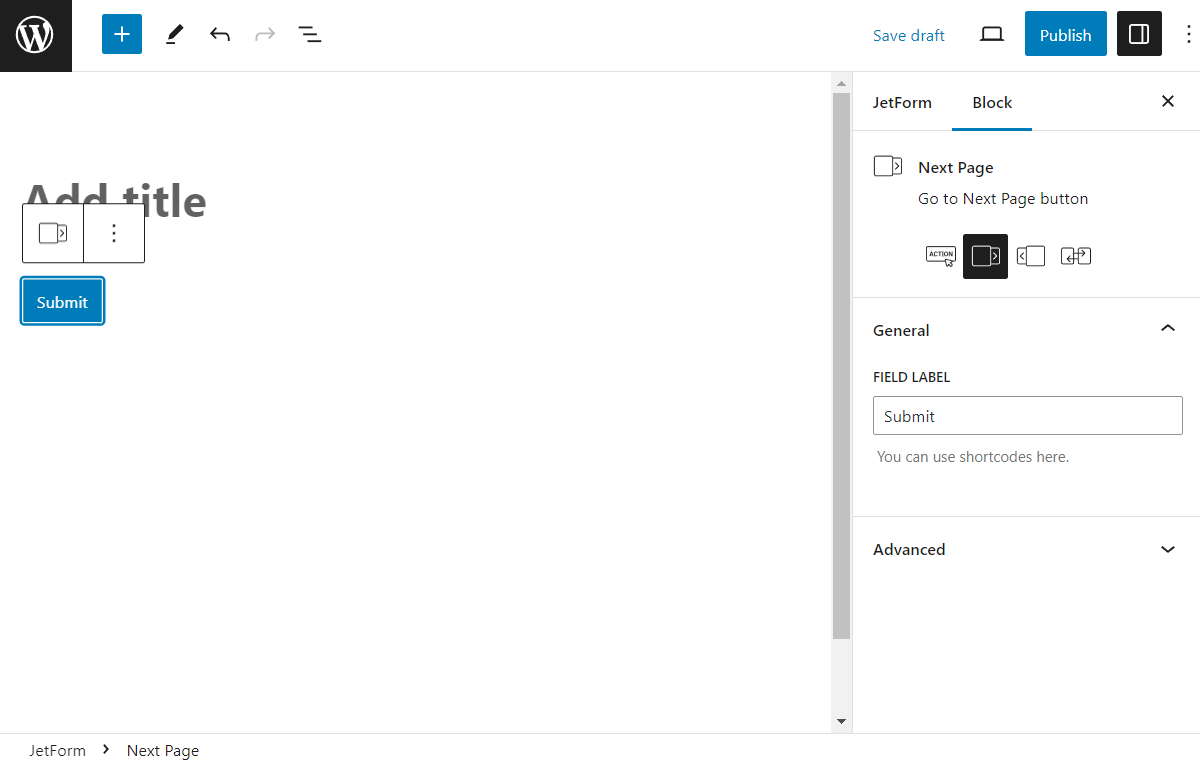
Task: Switch to the JetForm tab
Action: pos(902,102)
